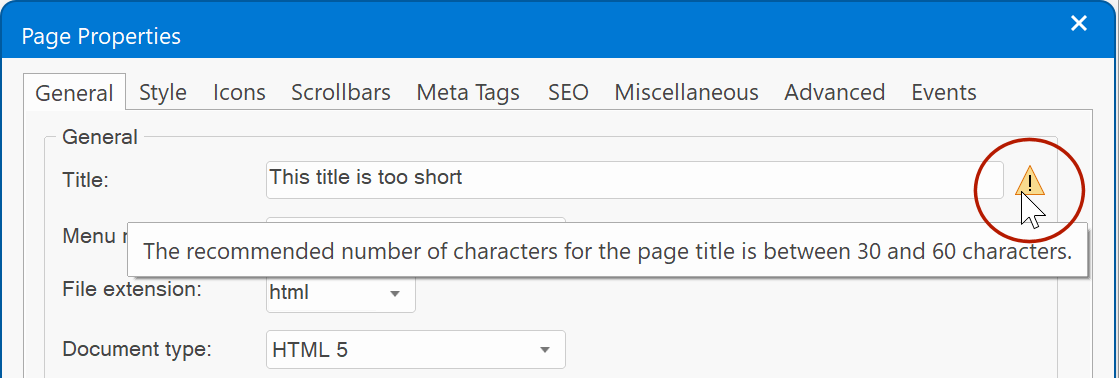The image size is (1119, 378).
Task: Click the Document type label
Action: point(137,349)
